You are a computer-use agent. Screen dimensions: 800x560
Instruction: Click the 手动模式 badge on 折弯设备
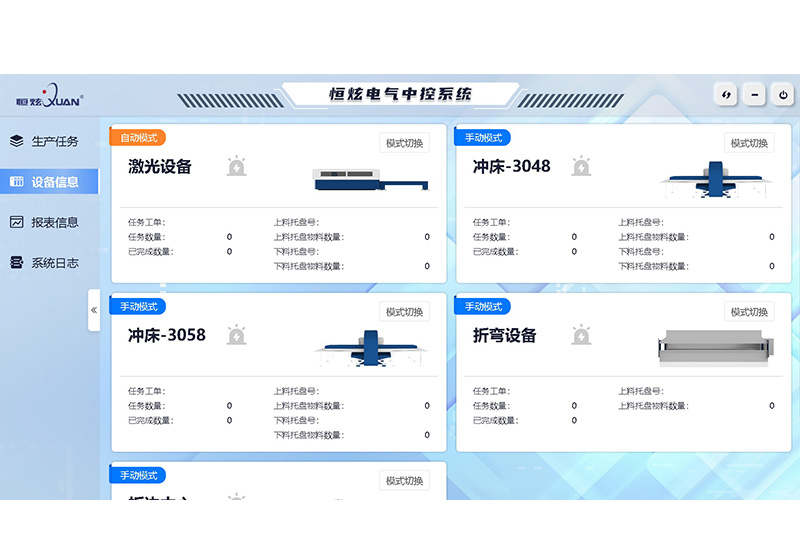[483, 307]
